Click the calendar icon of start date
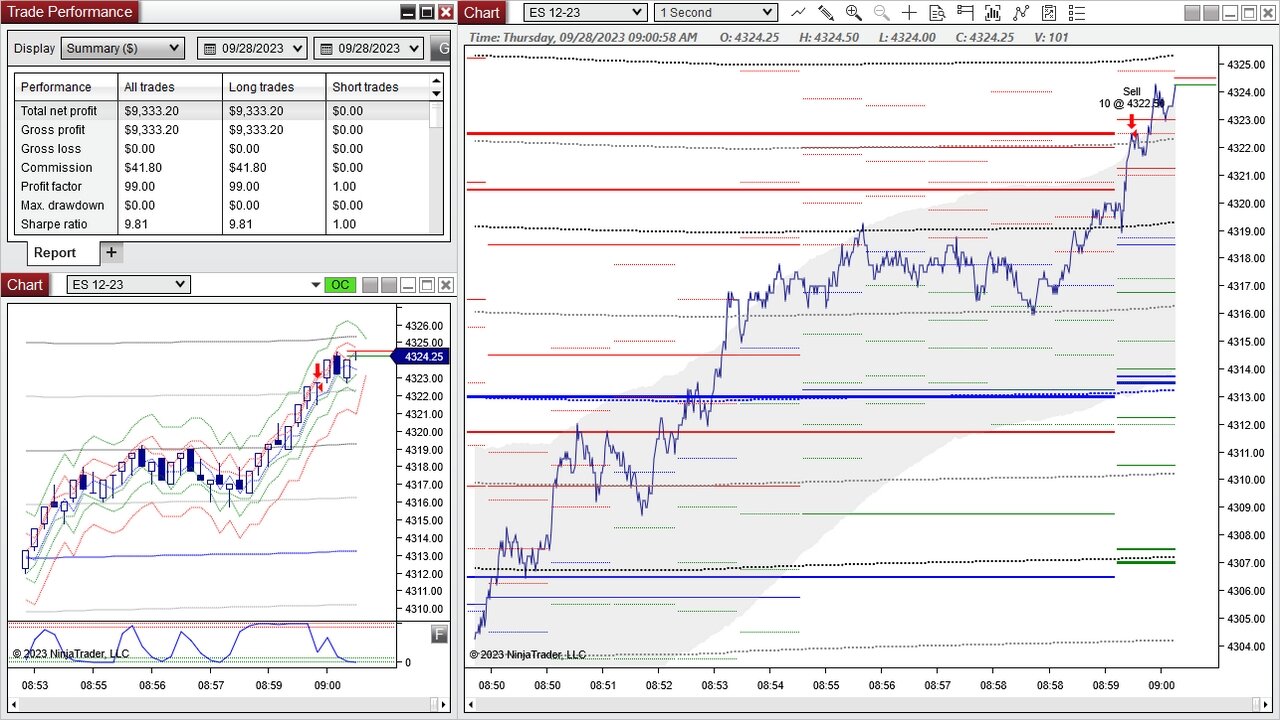 [x=209, y=48]
